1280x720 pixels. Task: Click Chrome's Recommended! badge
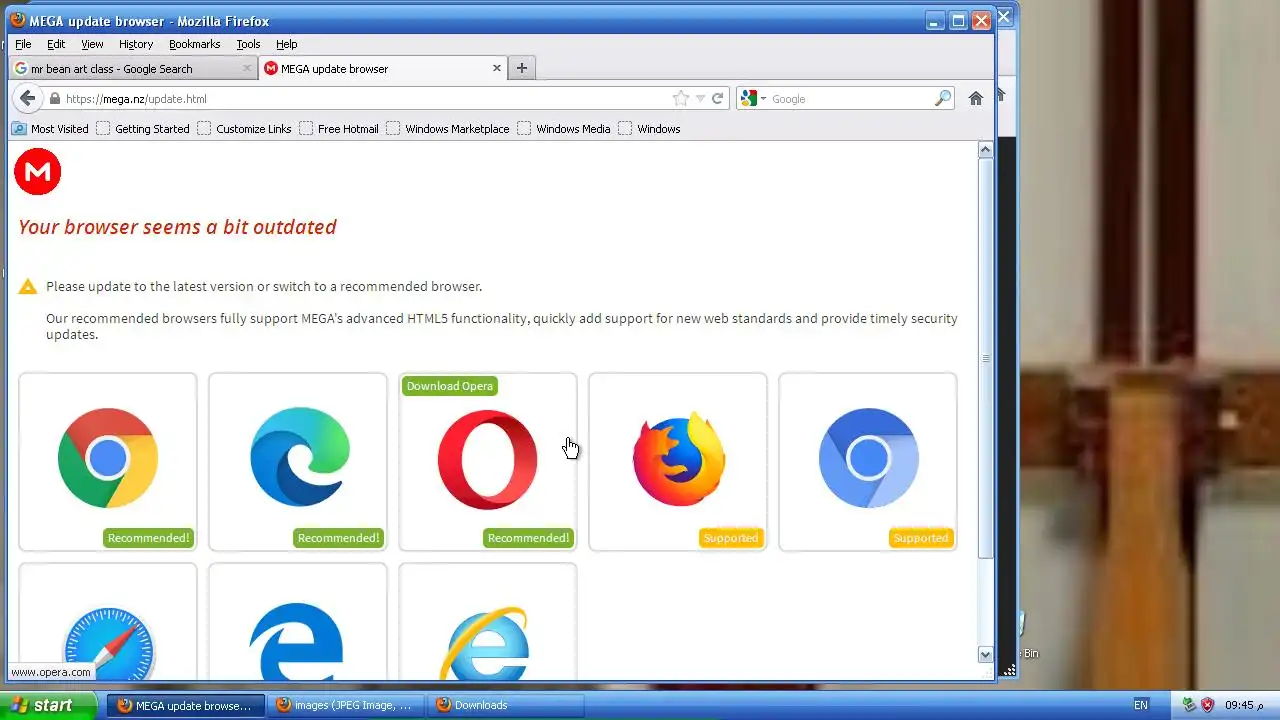[x=148, y=538]
